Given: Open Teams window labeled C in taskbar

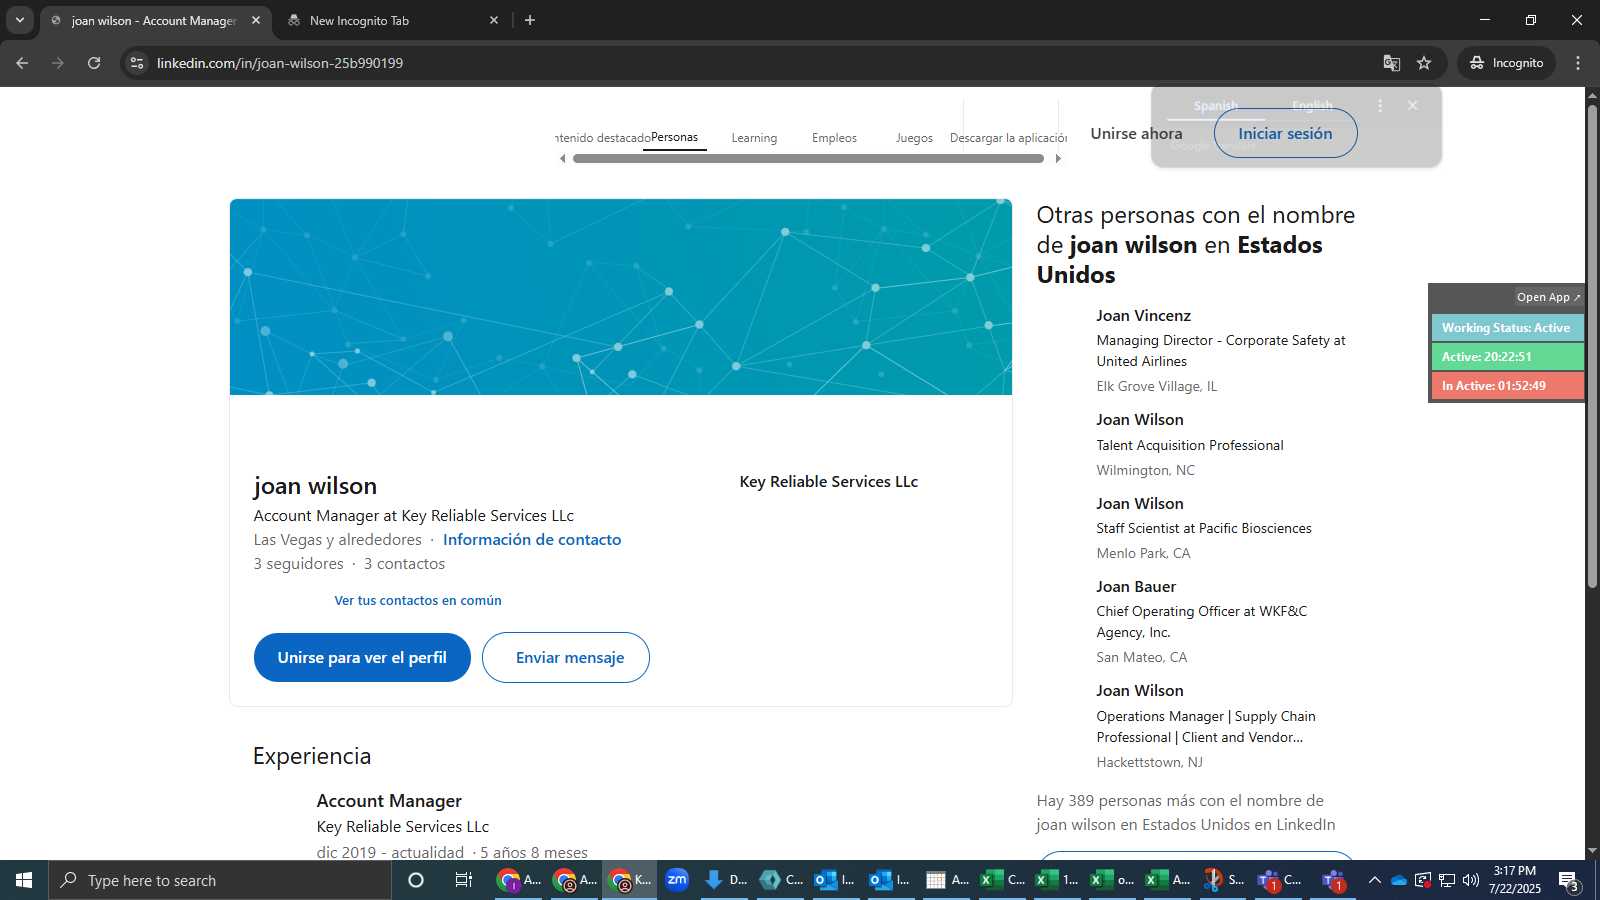Looking at the screenshot, I should 1279,880.
